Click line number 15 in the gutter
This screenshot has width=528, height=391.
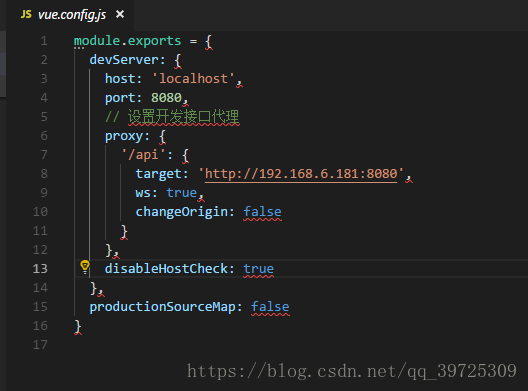pyautogui.click(x=40, y=307)
